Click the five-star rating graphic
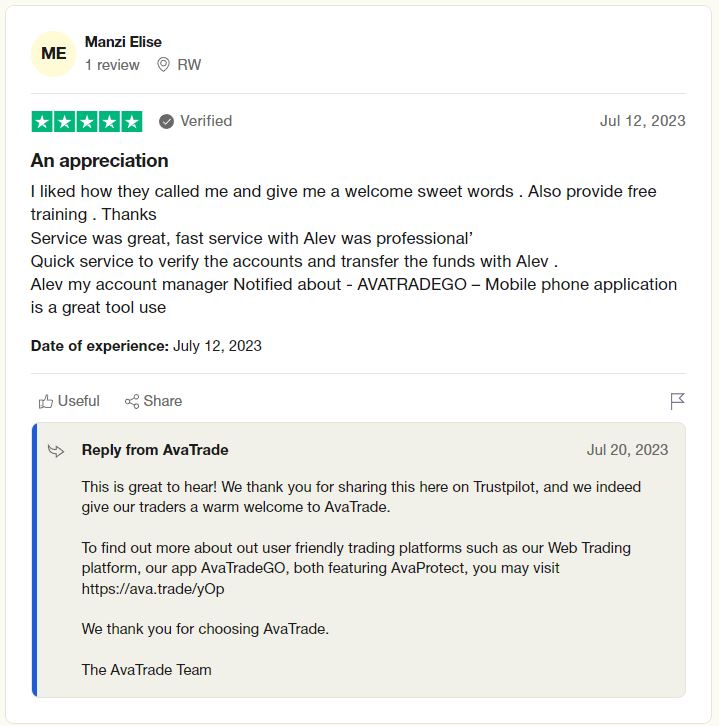Viewport: 719px width, 726px height. [x=87, y=122]
